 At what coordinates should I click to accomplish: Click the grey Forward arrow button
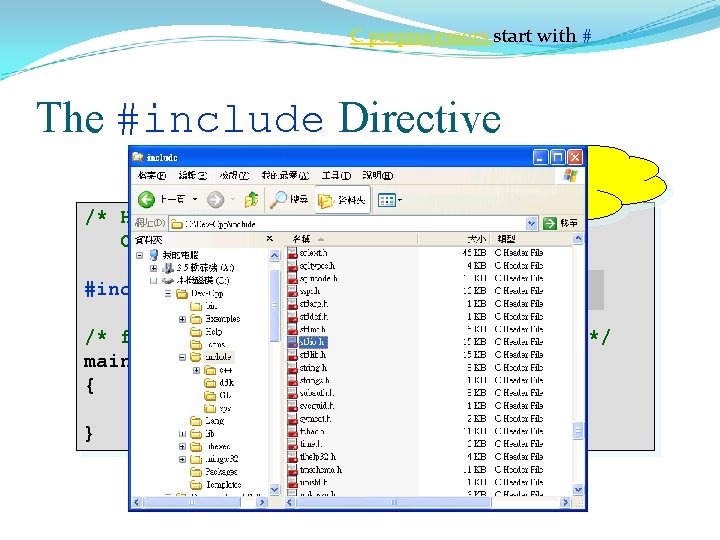[215, 199]
